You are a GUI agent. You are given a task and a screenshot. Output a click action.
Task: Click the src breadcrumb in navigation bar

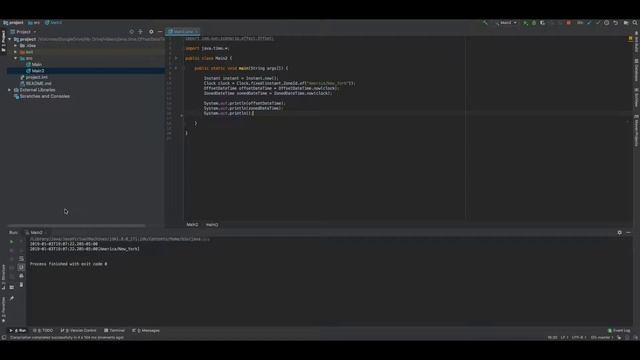34,23
